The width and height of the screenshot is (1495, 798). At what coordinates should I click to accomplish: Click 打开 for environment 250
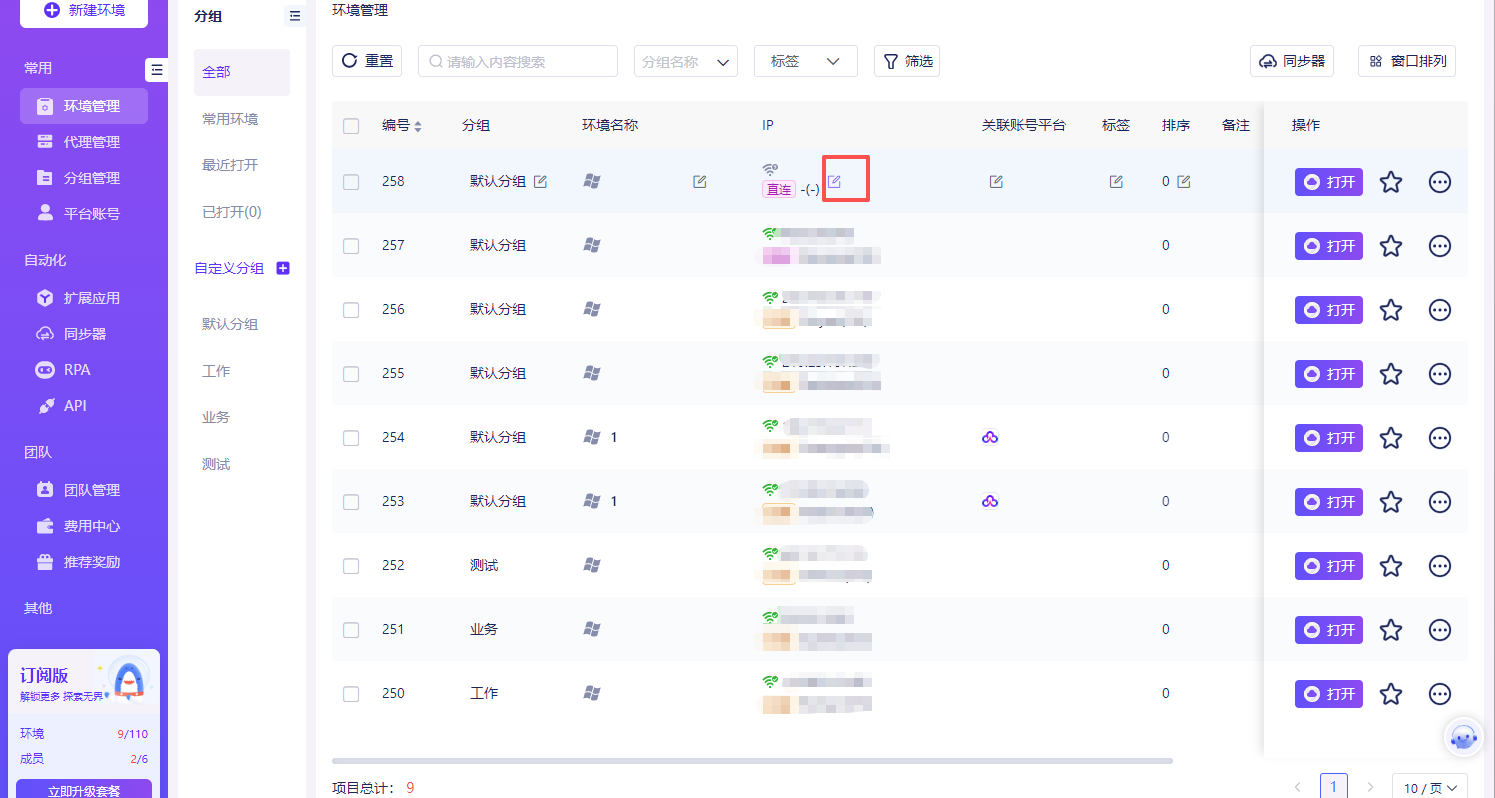tap(1329, 694)
